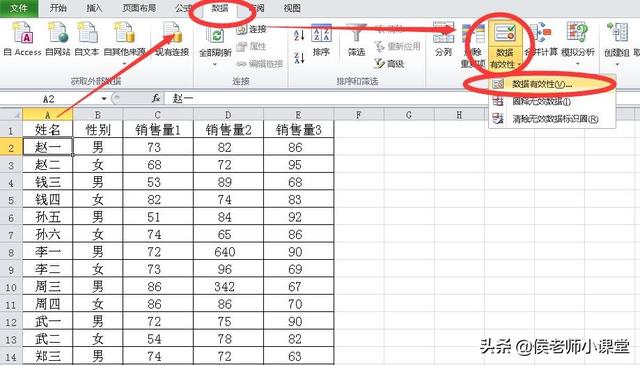
Task: Click header cell 销售量1
Action: pos(158,130)
